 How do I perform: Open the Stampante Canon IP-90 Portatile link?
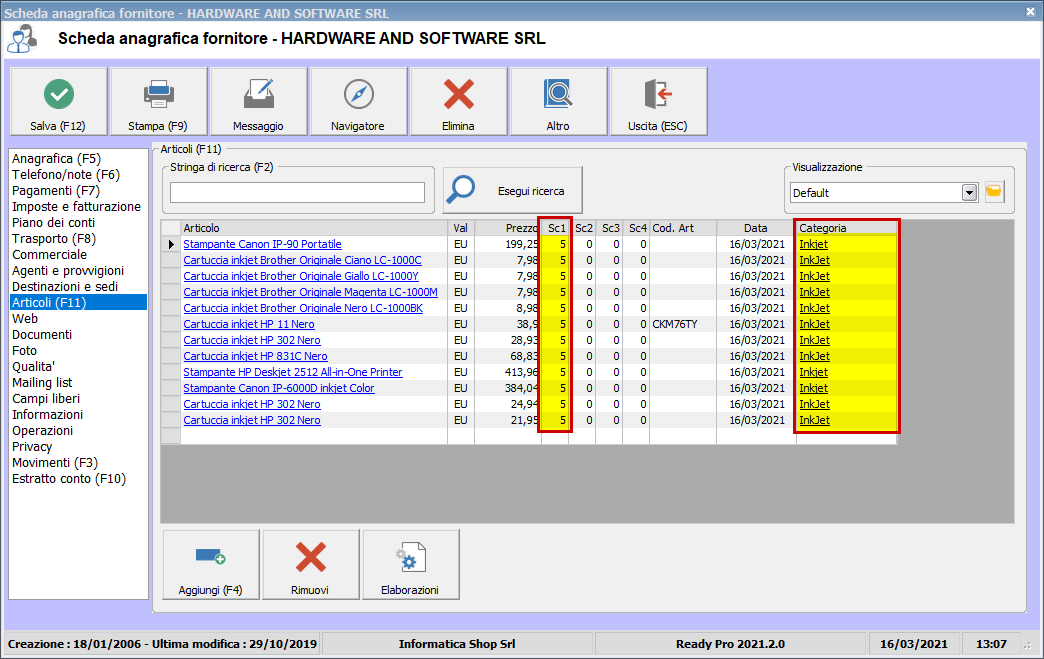click(x=262, y=244)
